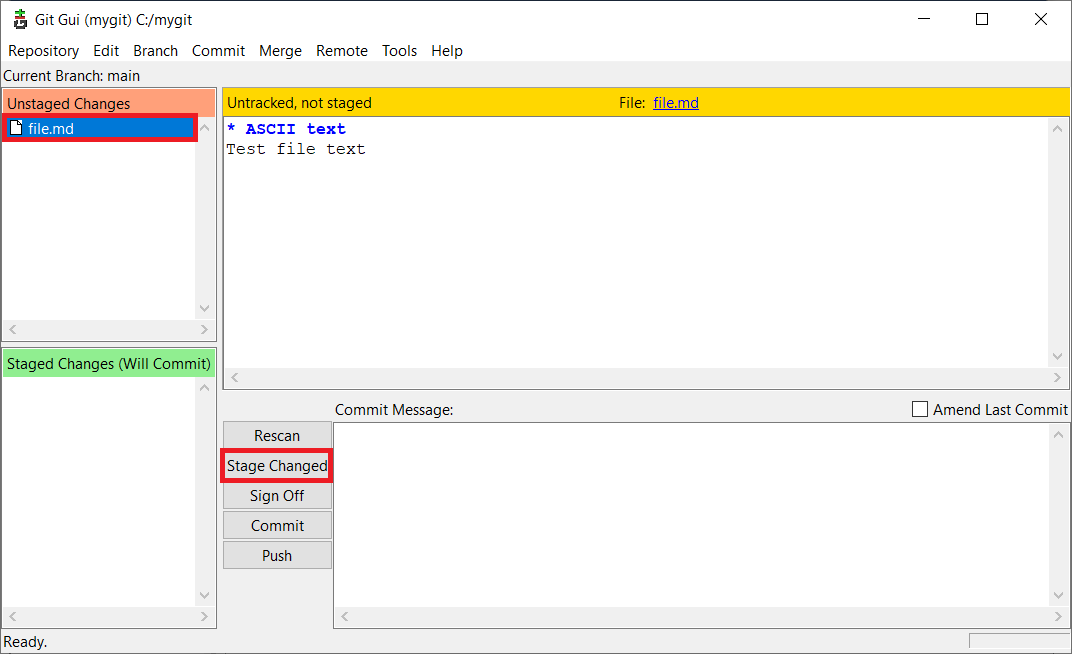Open the Repository menu
This screenshot has width=1072, height=654.
43,51
